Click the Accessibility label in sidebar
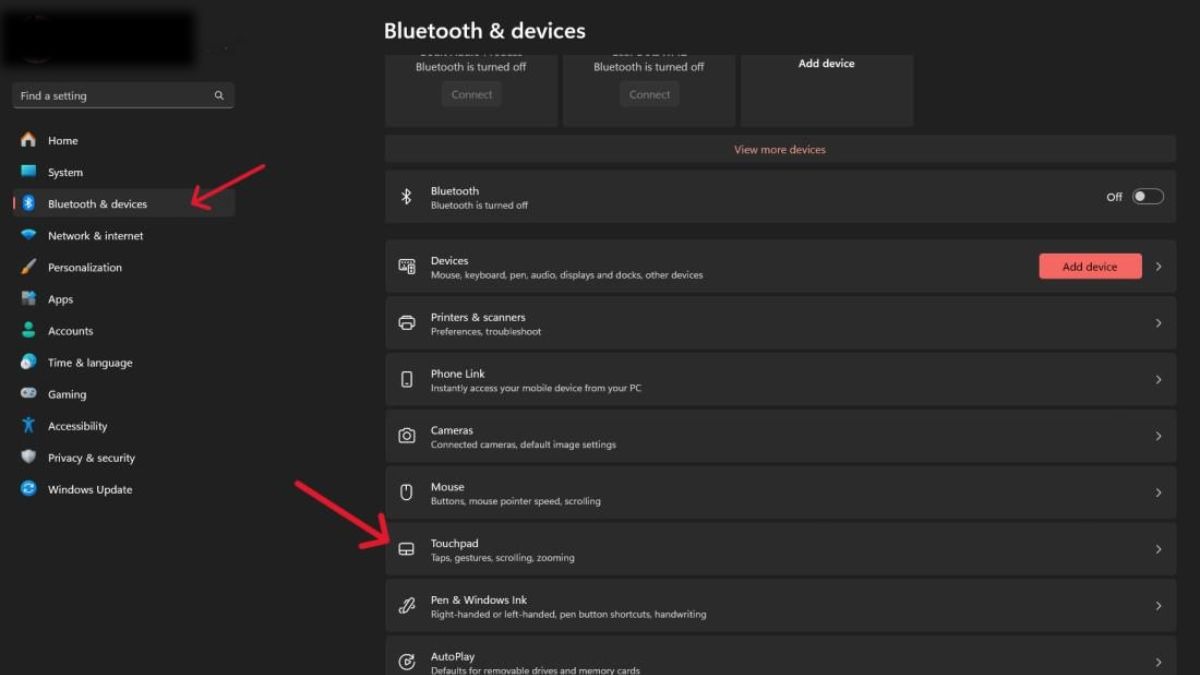 pyautogui.click(x=77, y=426)
